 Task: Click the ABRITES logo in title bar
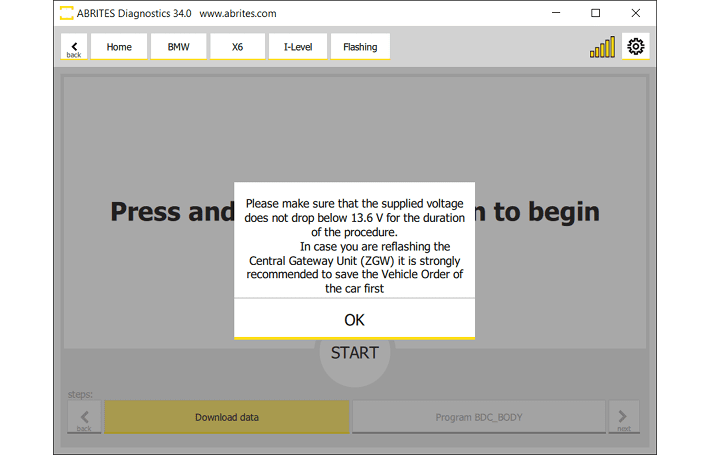coord(66,14)
